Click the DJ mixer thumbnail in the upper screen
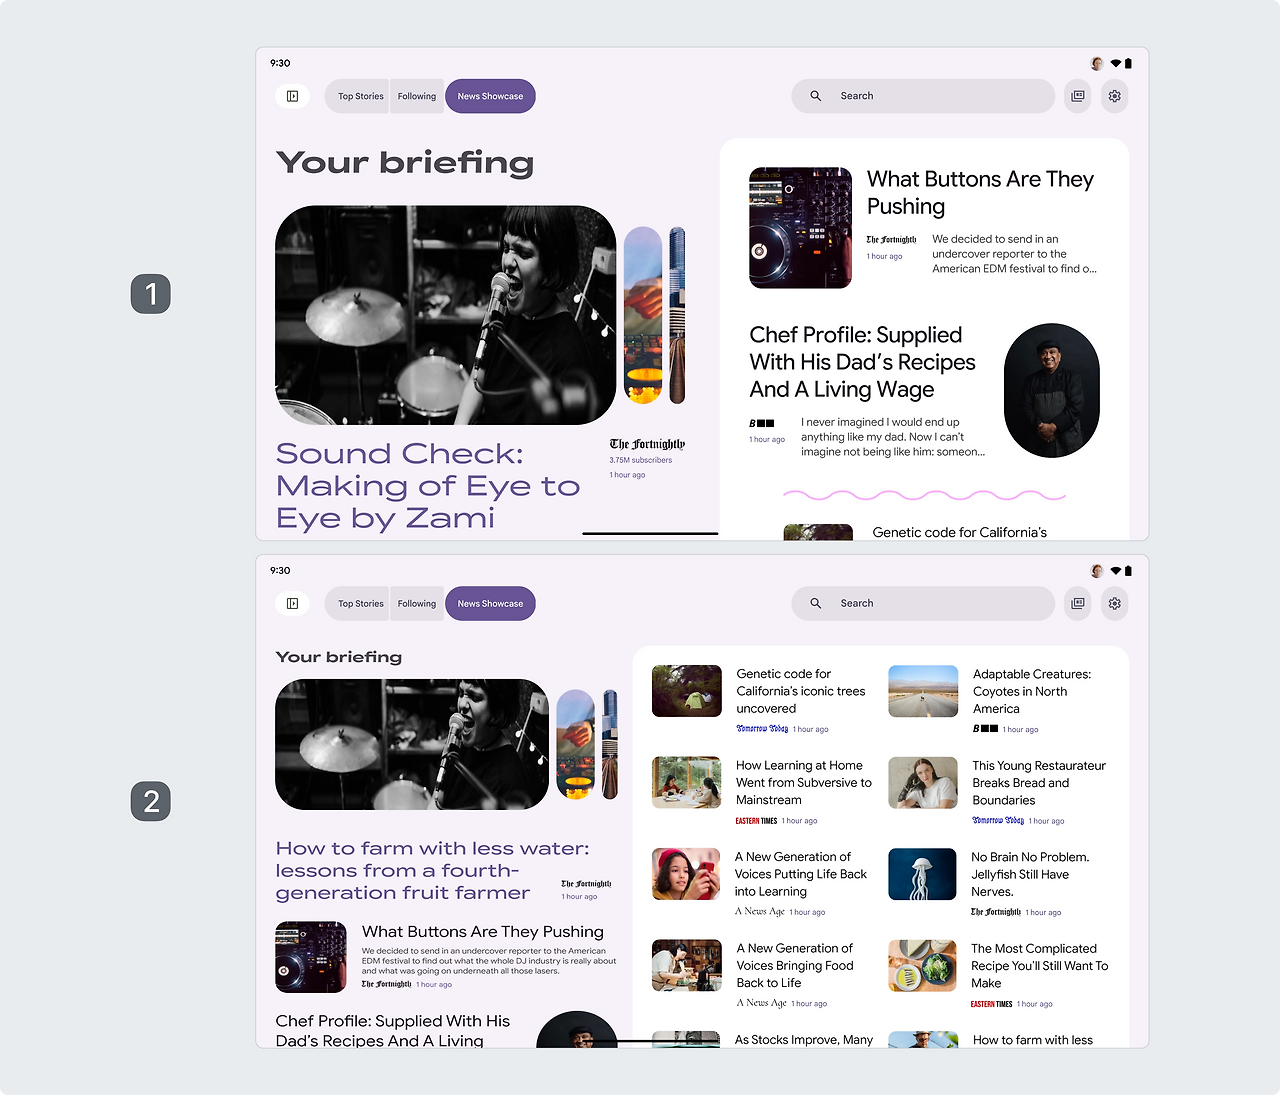This screenshot has width=1280, height=1095. coord(800,228)
